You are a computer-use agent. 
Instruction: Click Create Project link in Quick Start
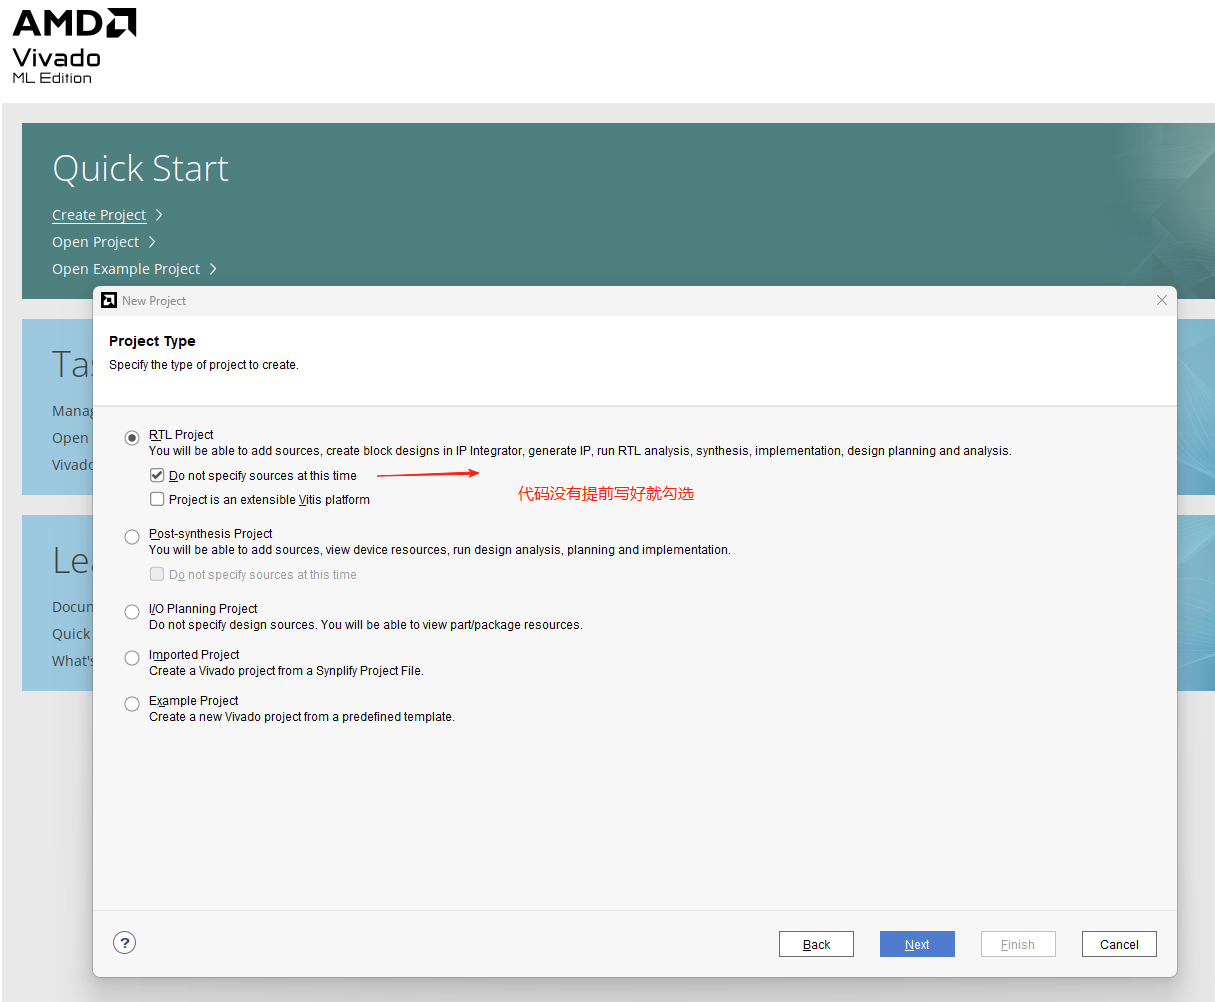tap(99, 215)
